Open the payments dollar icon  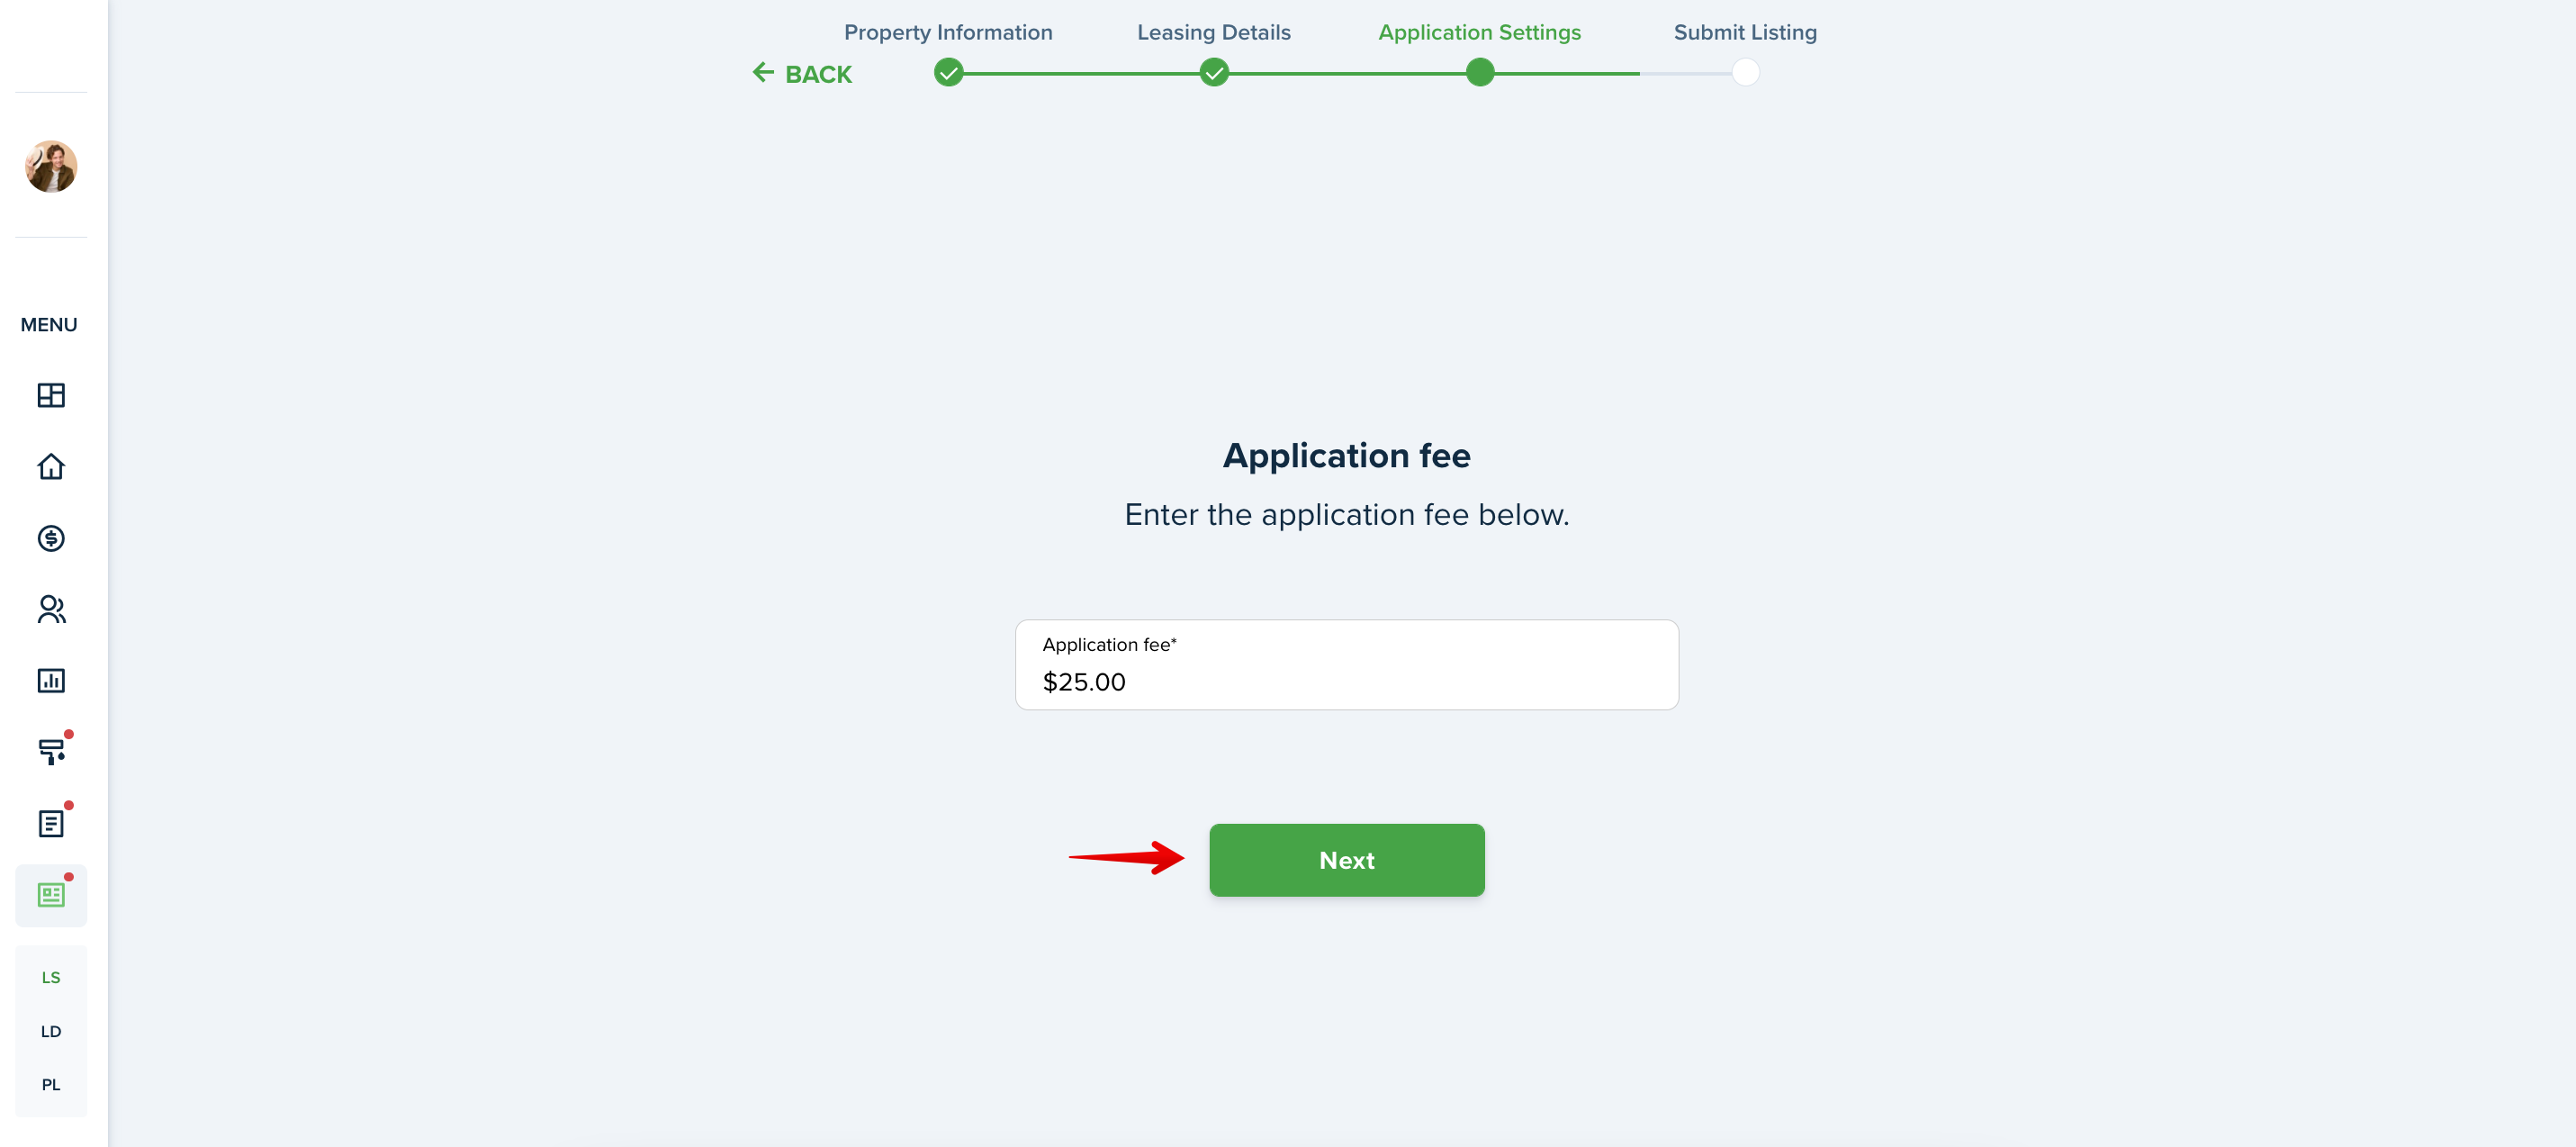(51, 539)
